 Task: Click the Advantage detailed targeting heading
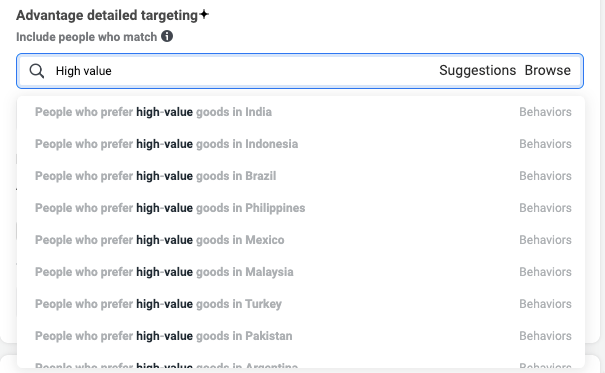(x=107, y=15)
